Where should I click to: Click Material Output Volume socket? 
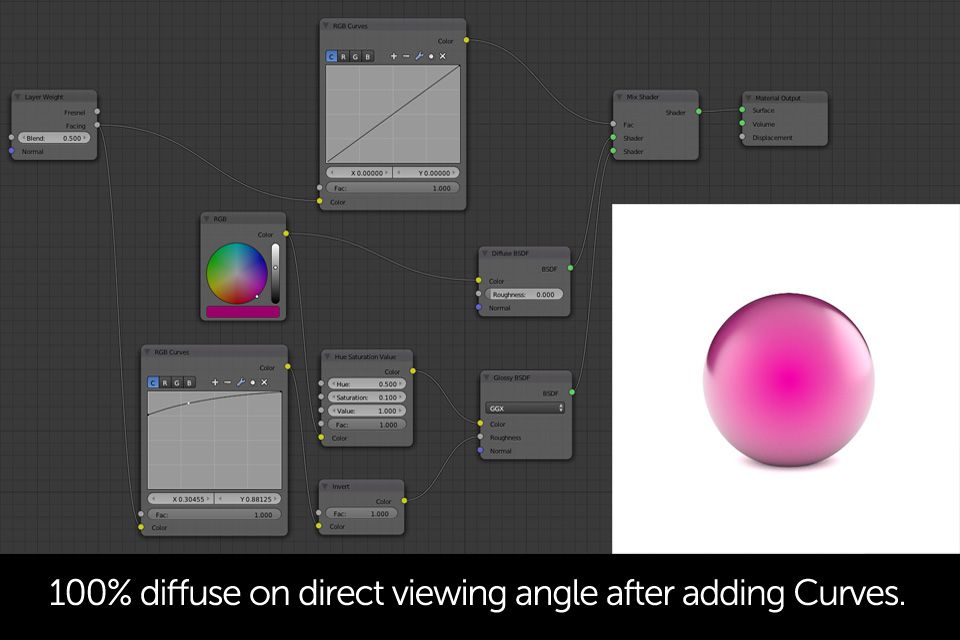click(742, 124)
